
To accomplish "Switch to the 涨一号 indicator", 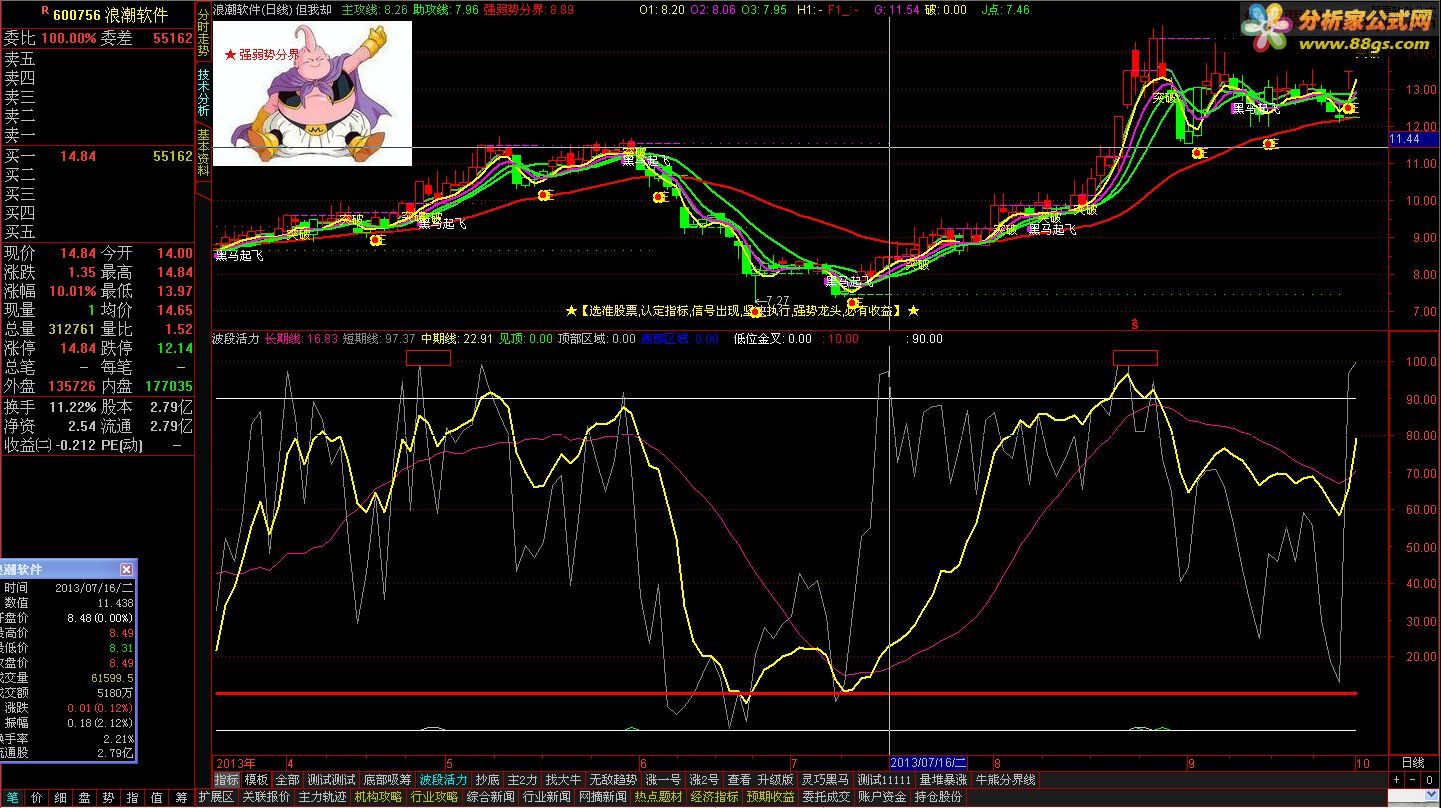I will point(663,780).
